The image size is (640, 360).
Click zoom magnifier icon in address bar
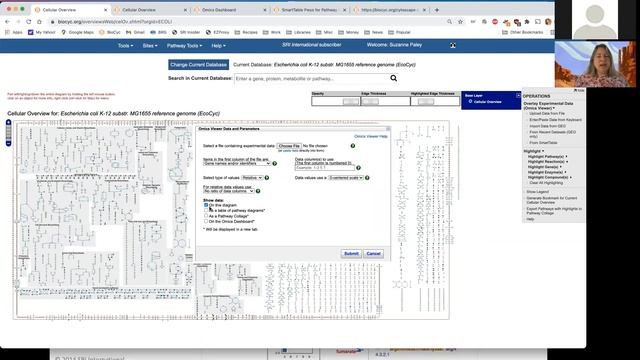click(x=449, y=22)
